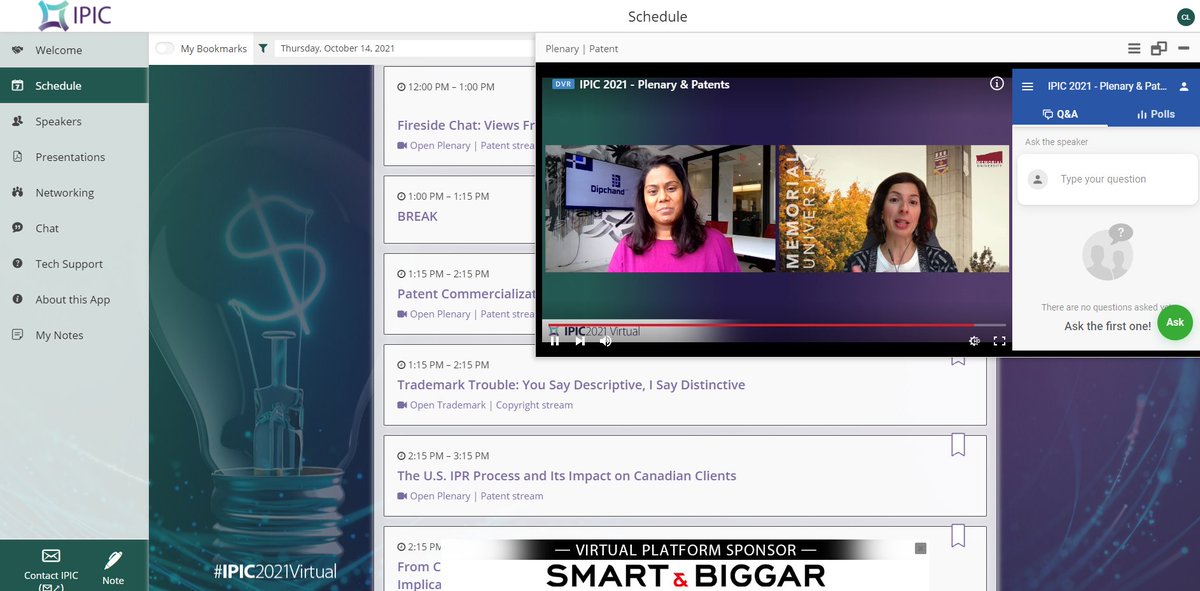
Task: Pause the video stream
Action: pyautogui.click(x=555, y=341)
